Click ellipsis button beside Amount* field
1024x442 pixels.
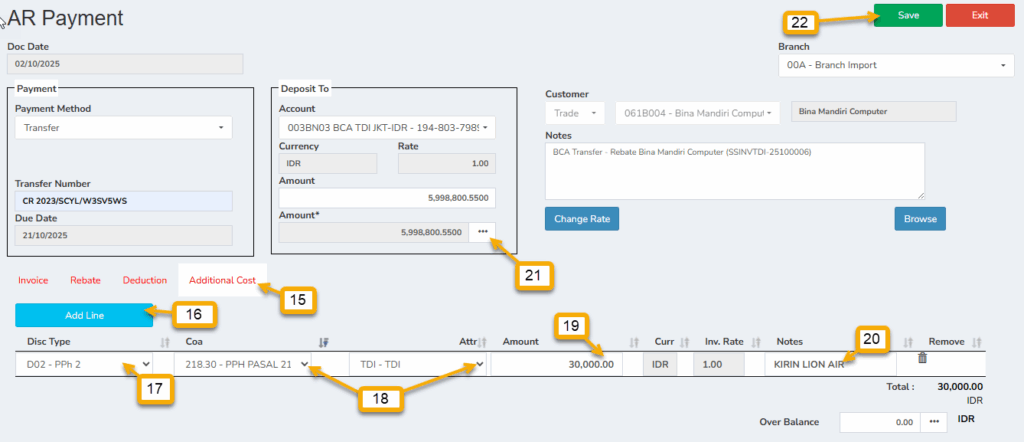tap(483, 232)
